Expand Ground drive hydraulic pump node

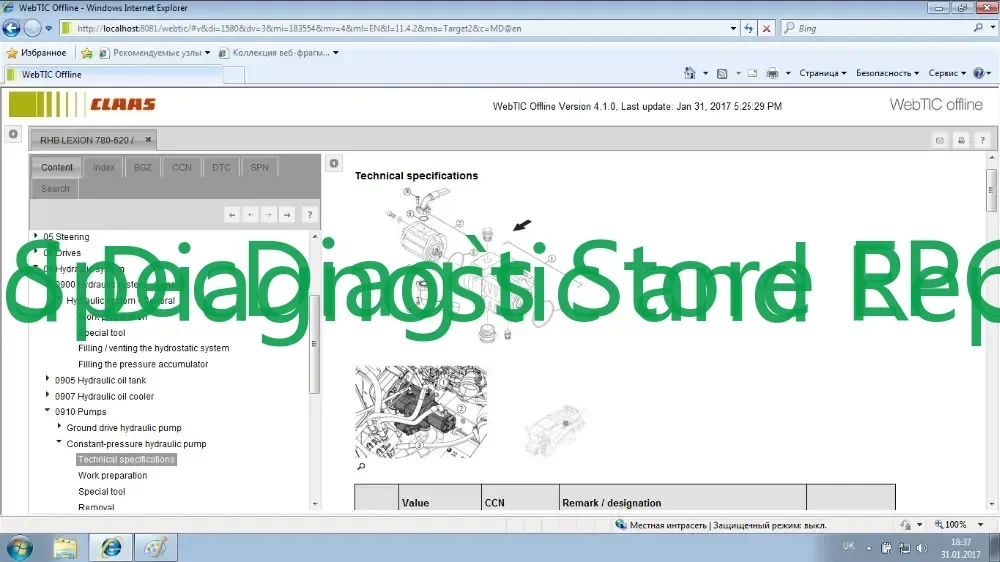[59, 426]
